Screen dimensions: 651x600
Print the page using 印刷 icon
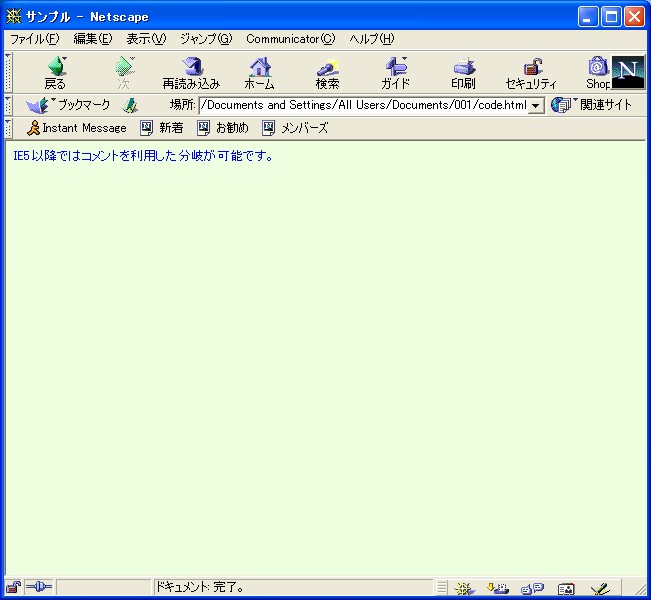point(463,71)
